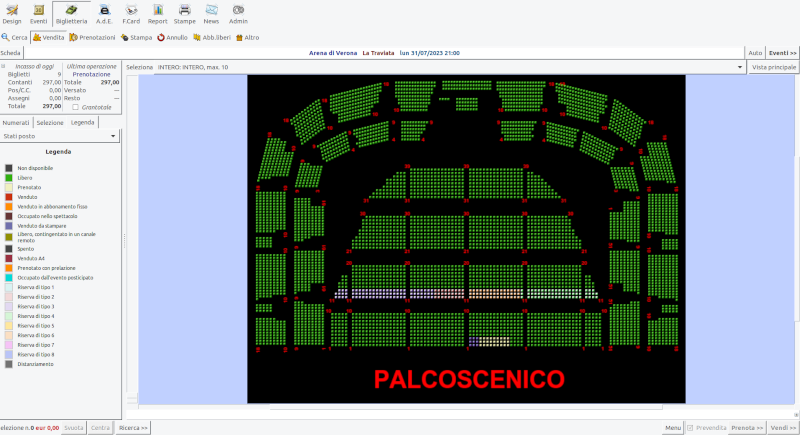Click the PALCOSCENICO stage label
This screenshot has height=435, width=800.
point(469,379)
